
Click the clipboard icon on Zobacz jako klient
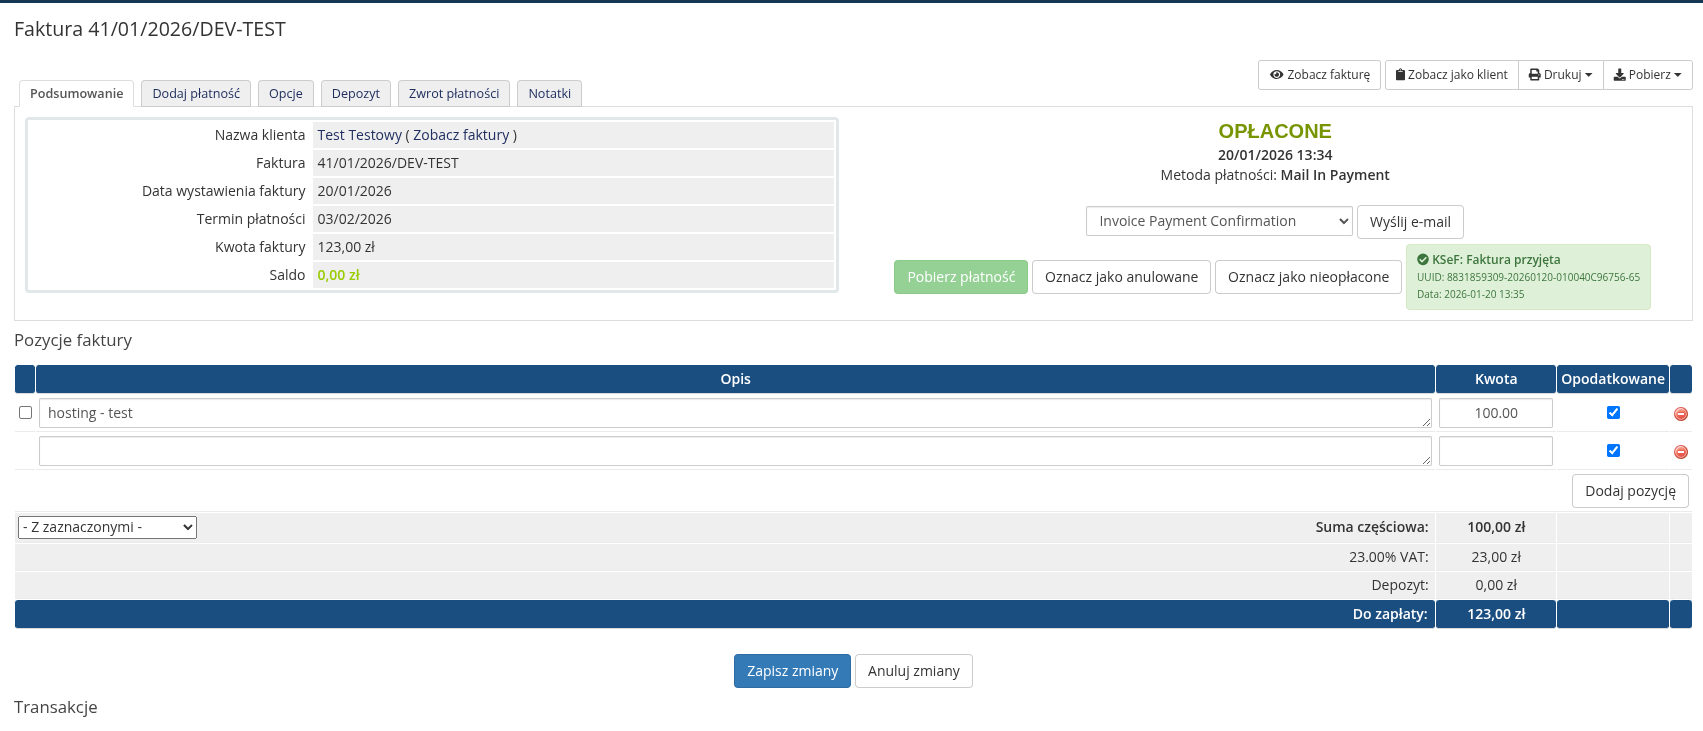click(x=1400, y=75)
